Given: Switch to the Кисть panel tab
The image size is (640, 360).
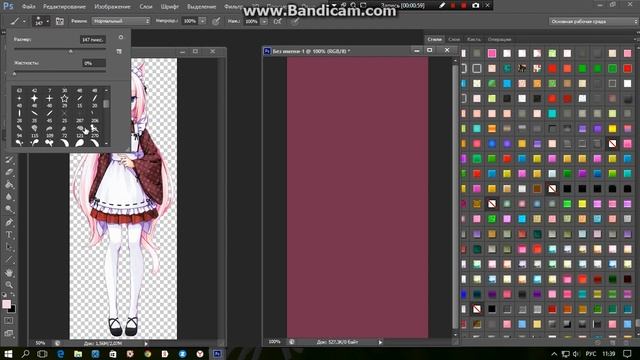Looking at the screenshot, I should pyautogui.click(x=473, y=39).
